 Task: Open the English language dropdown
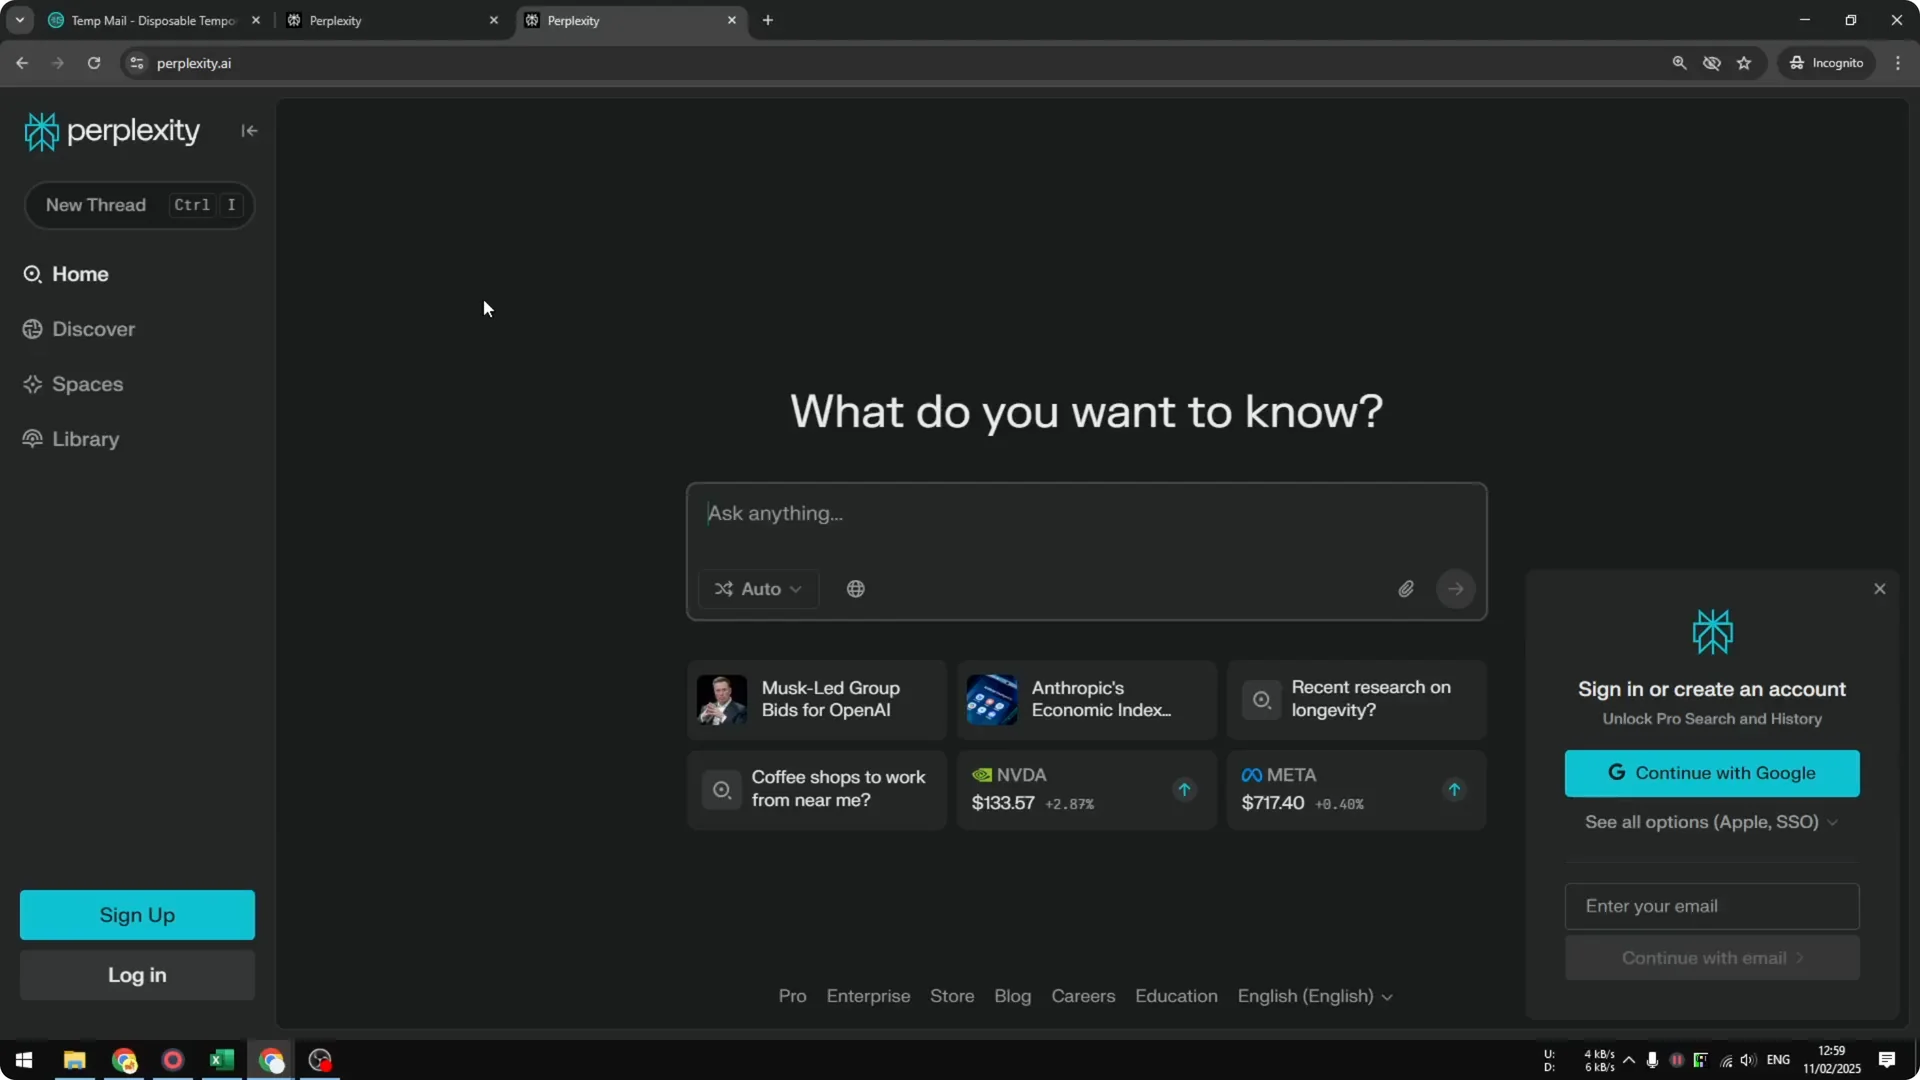[1313, 996]
